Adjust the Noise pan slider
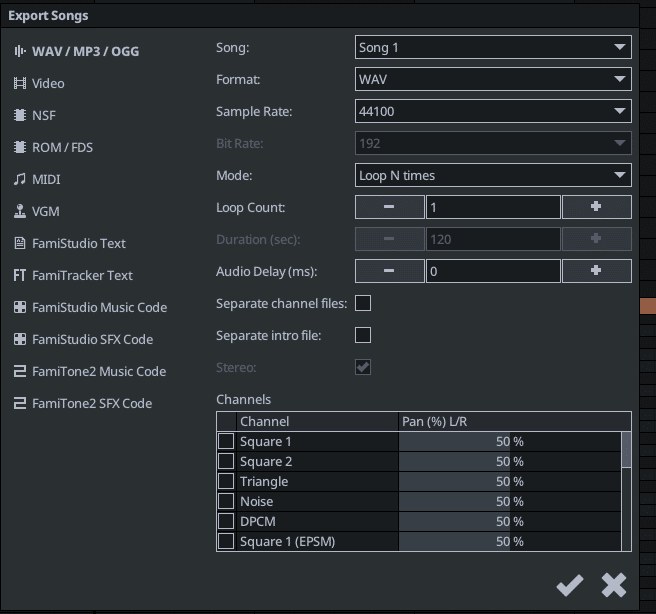656x614 pixels. click(510, 501)
